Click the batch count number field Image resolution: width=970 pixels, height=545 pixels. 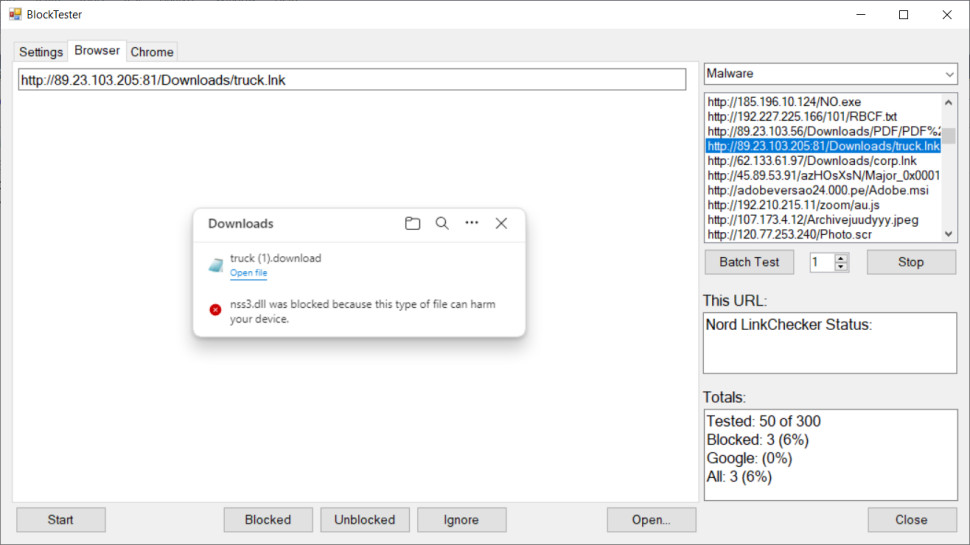coord(823,262)
